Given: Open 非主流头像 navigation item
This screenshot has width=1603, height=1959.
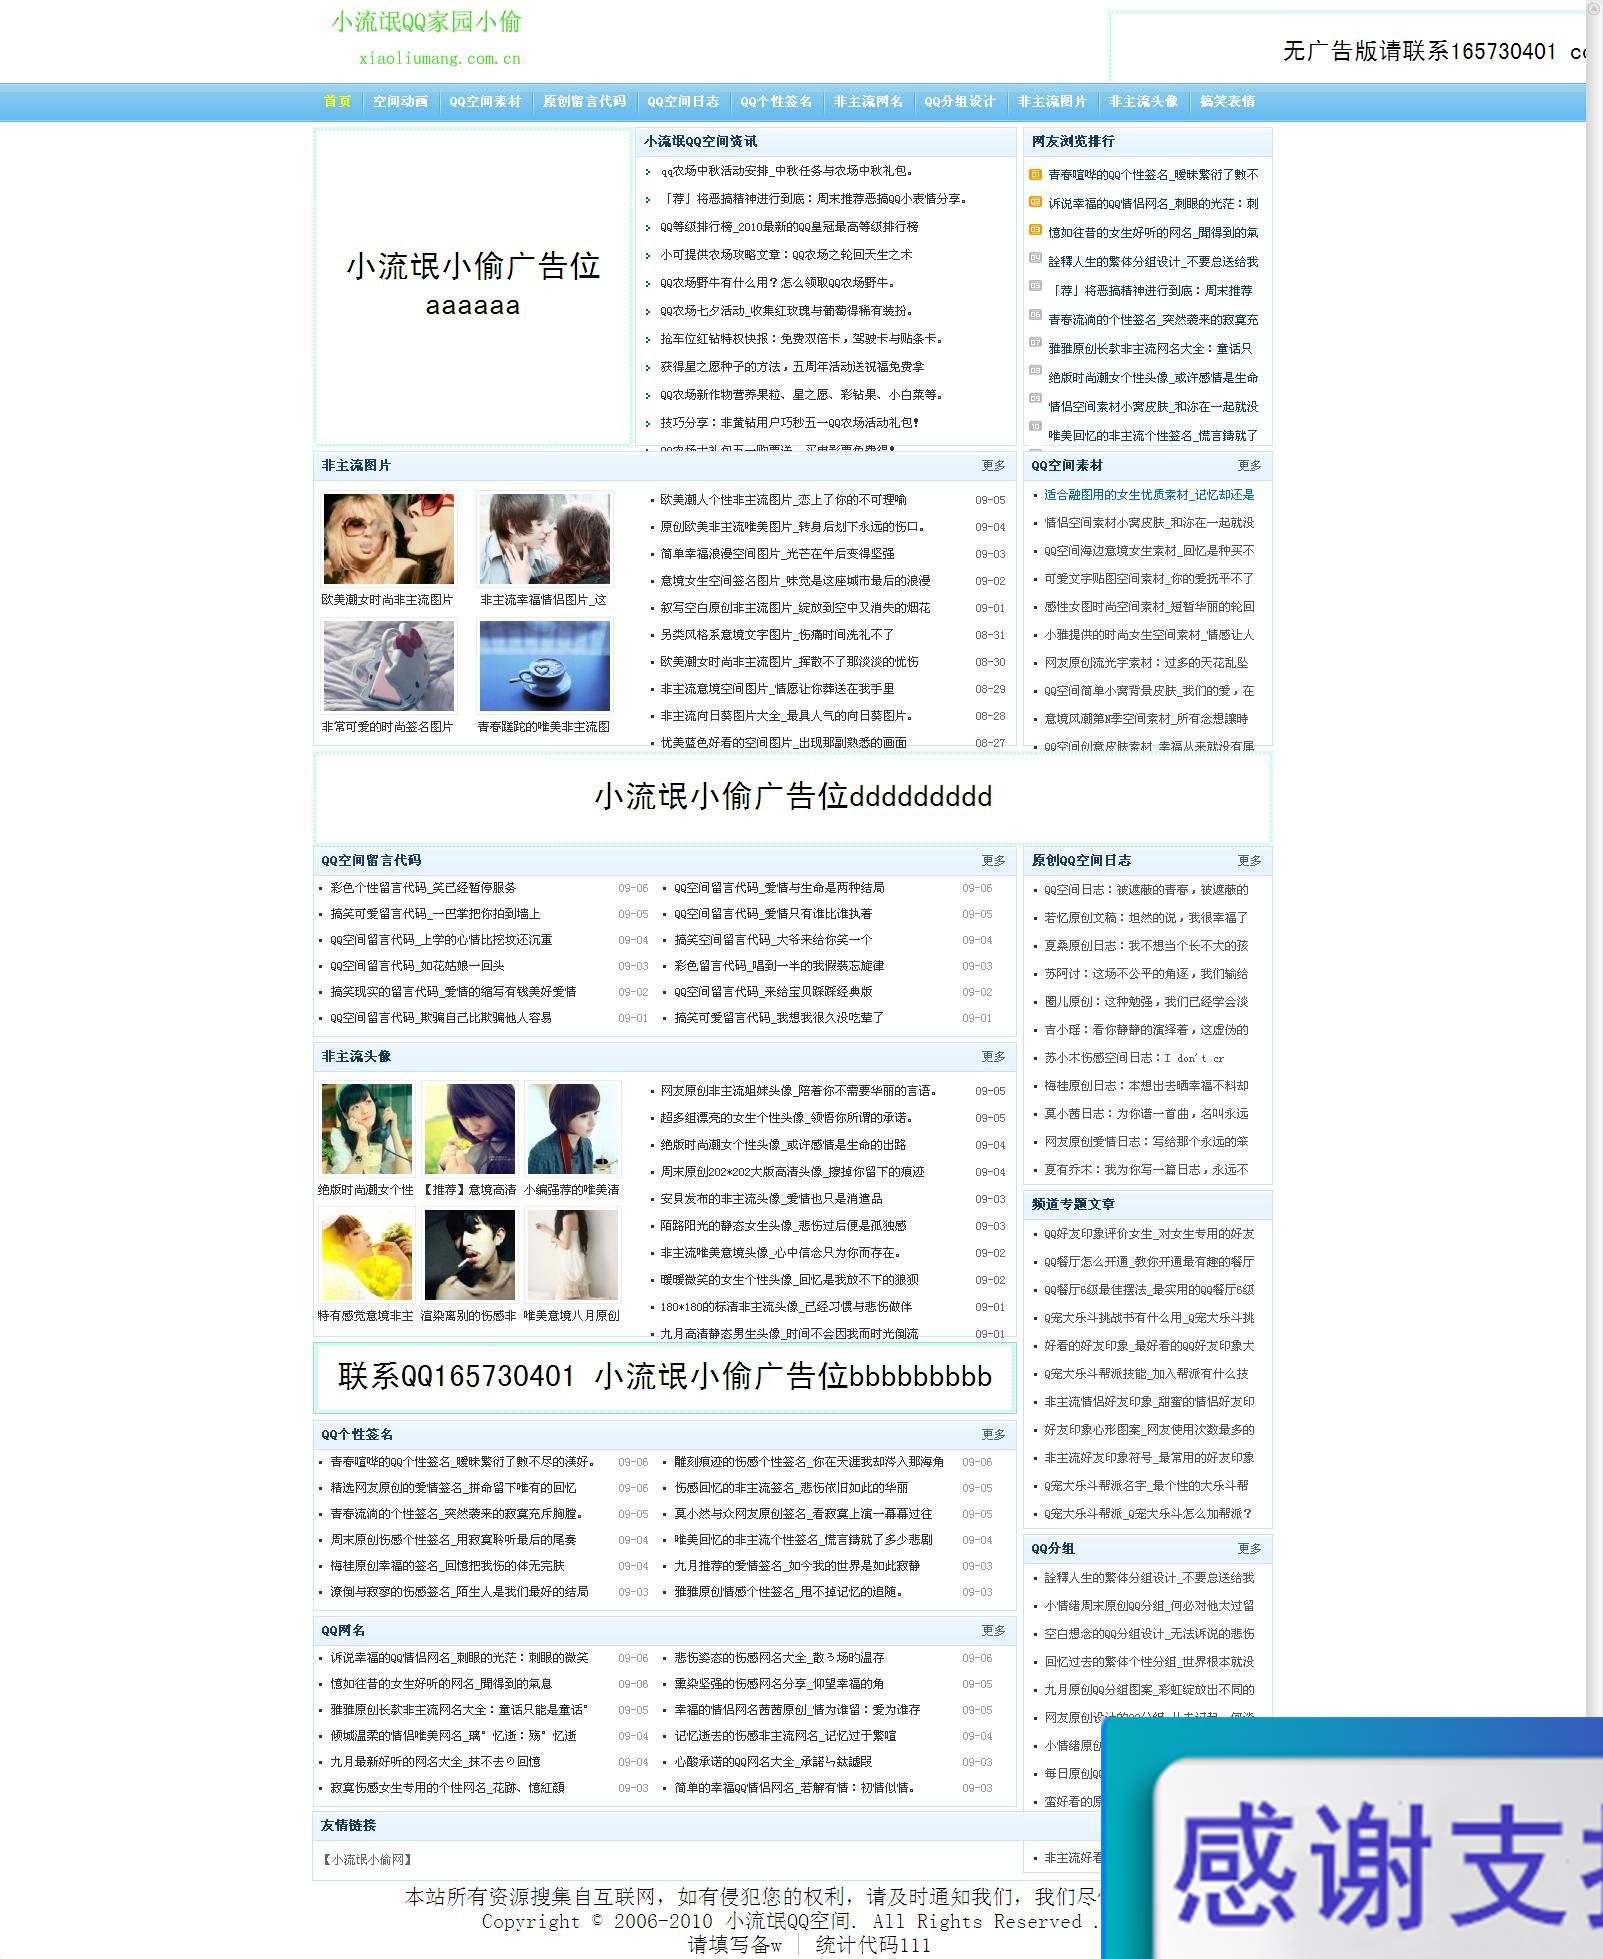Looking at the screenshot, I should [x=1143, y=101].
